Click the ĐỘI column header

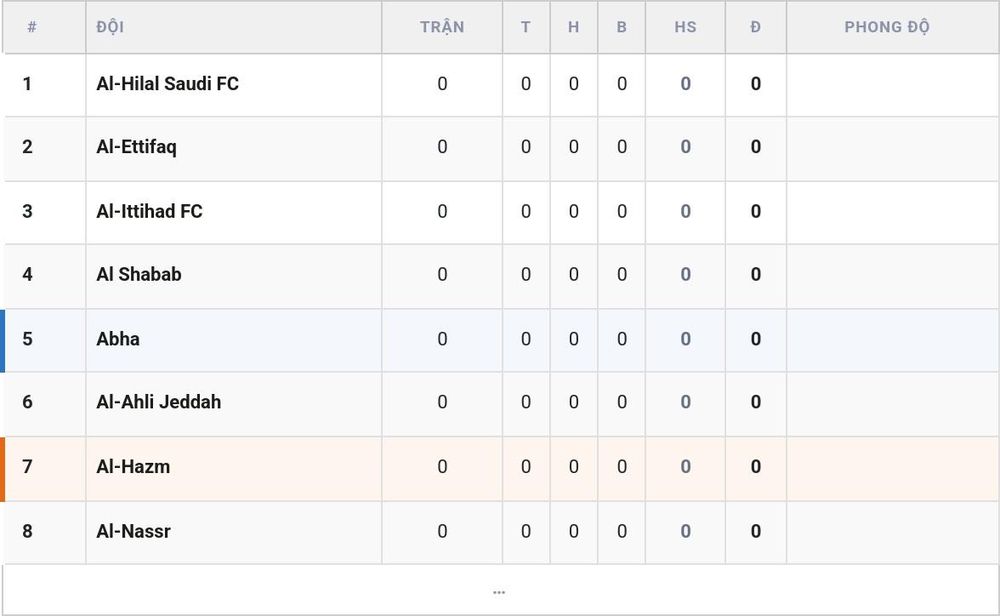(110, 27)
